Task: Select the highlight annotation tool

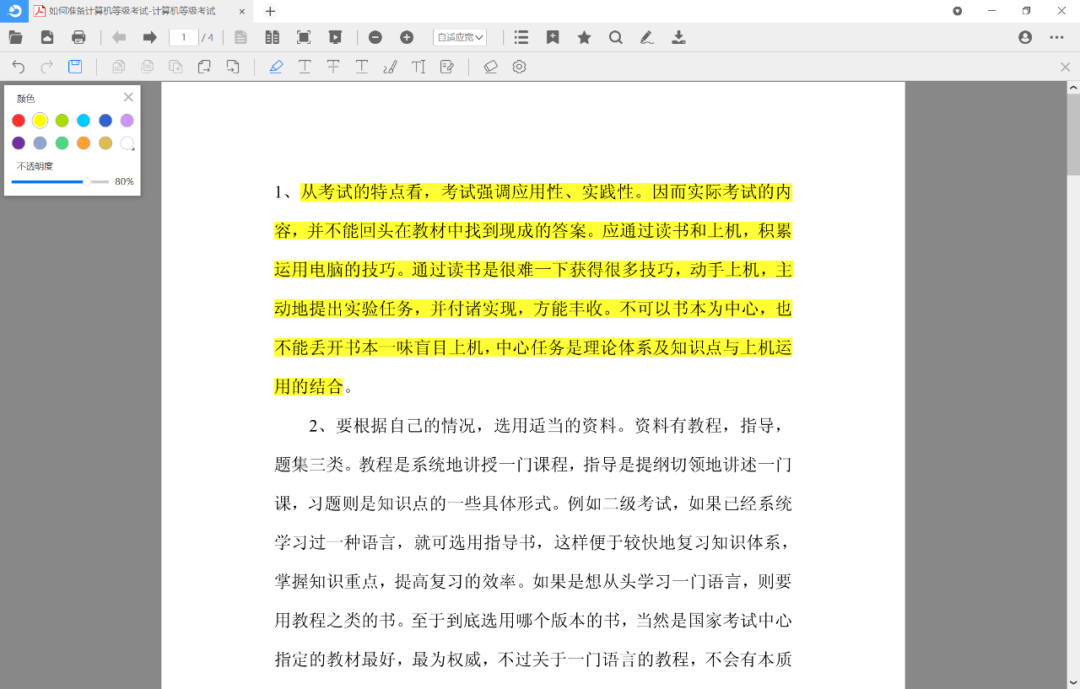Action: (276, 67)
